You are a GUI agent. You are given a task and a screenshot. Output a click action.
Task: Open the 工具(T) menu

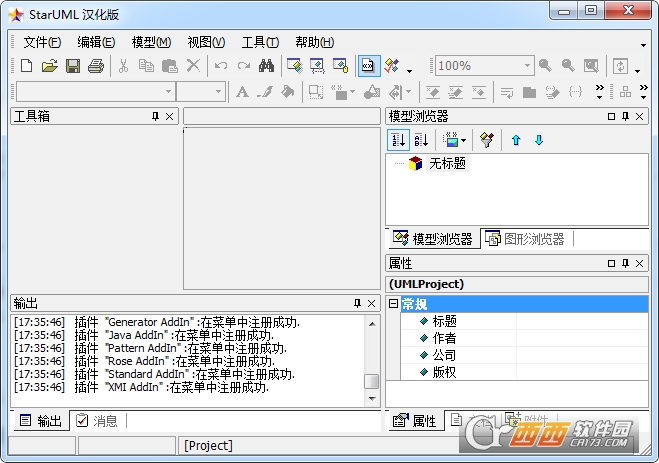click(260, 42)
